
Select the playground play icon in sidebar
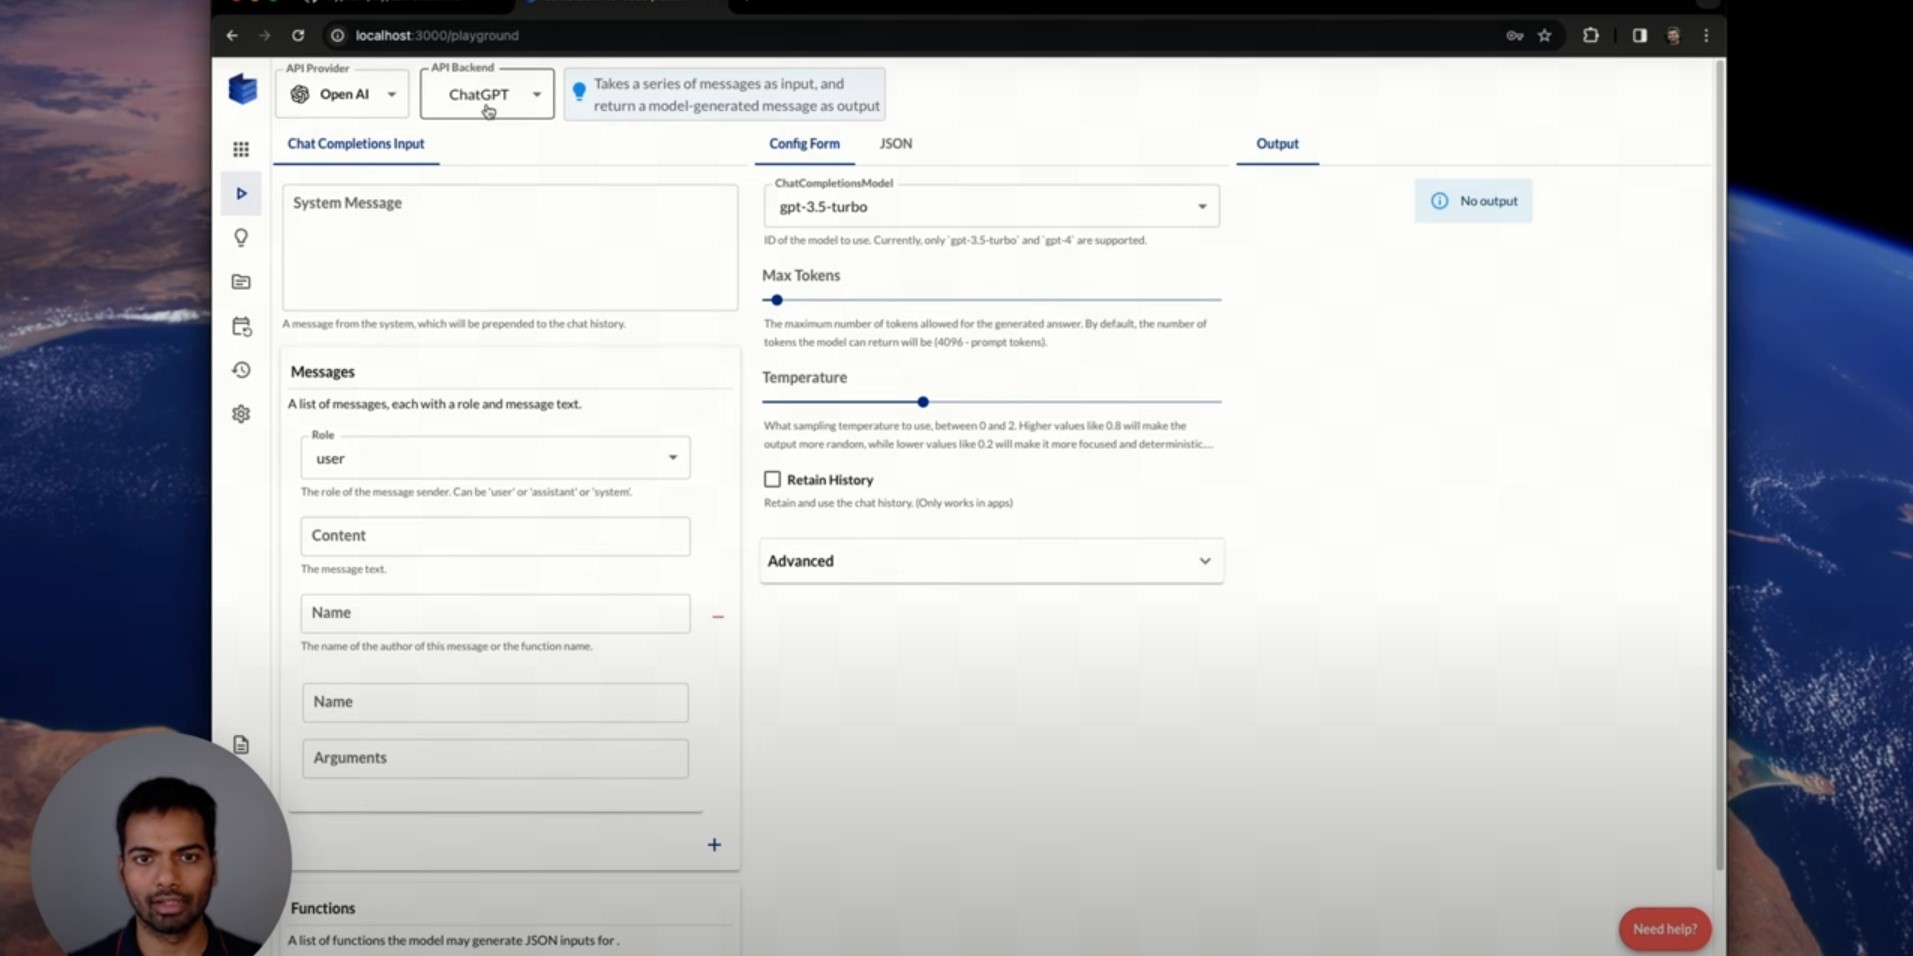pyautogui.click(x=241, y=193)
